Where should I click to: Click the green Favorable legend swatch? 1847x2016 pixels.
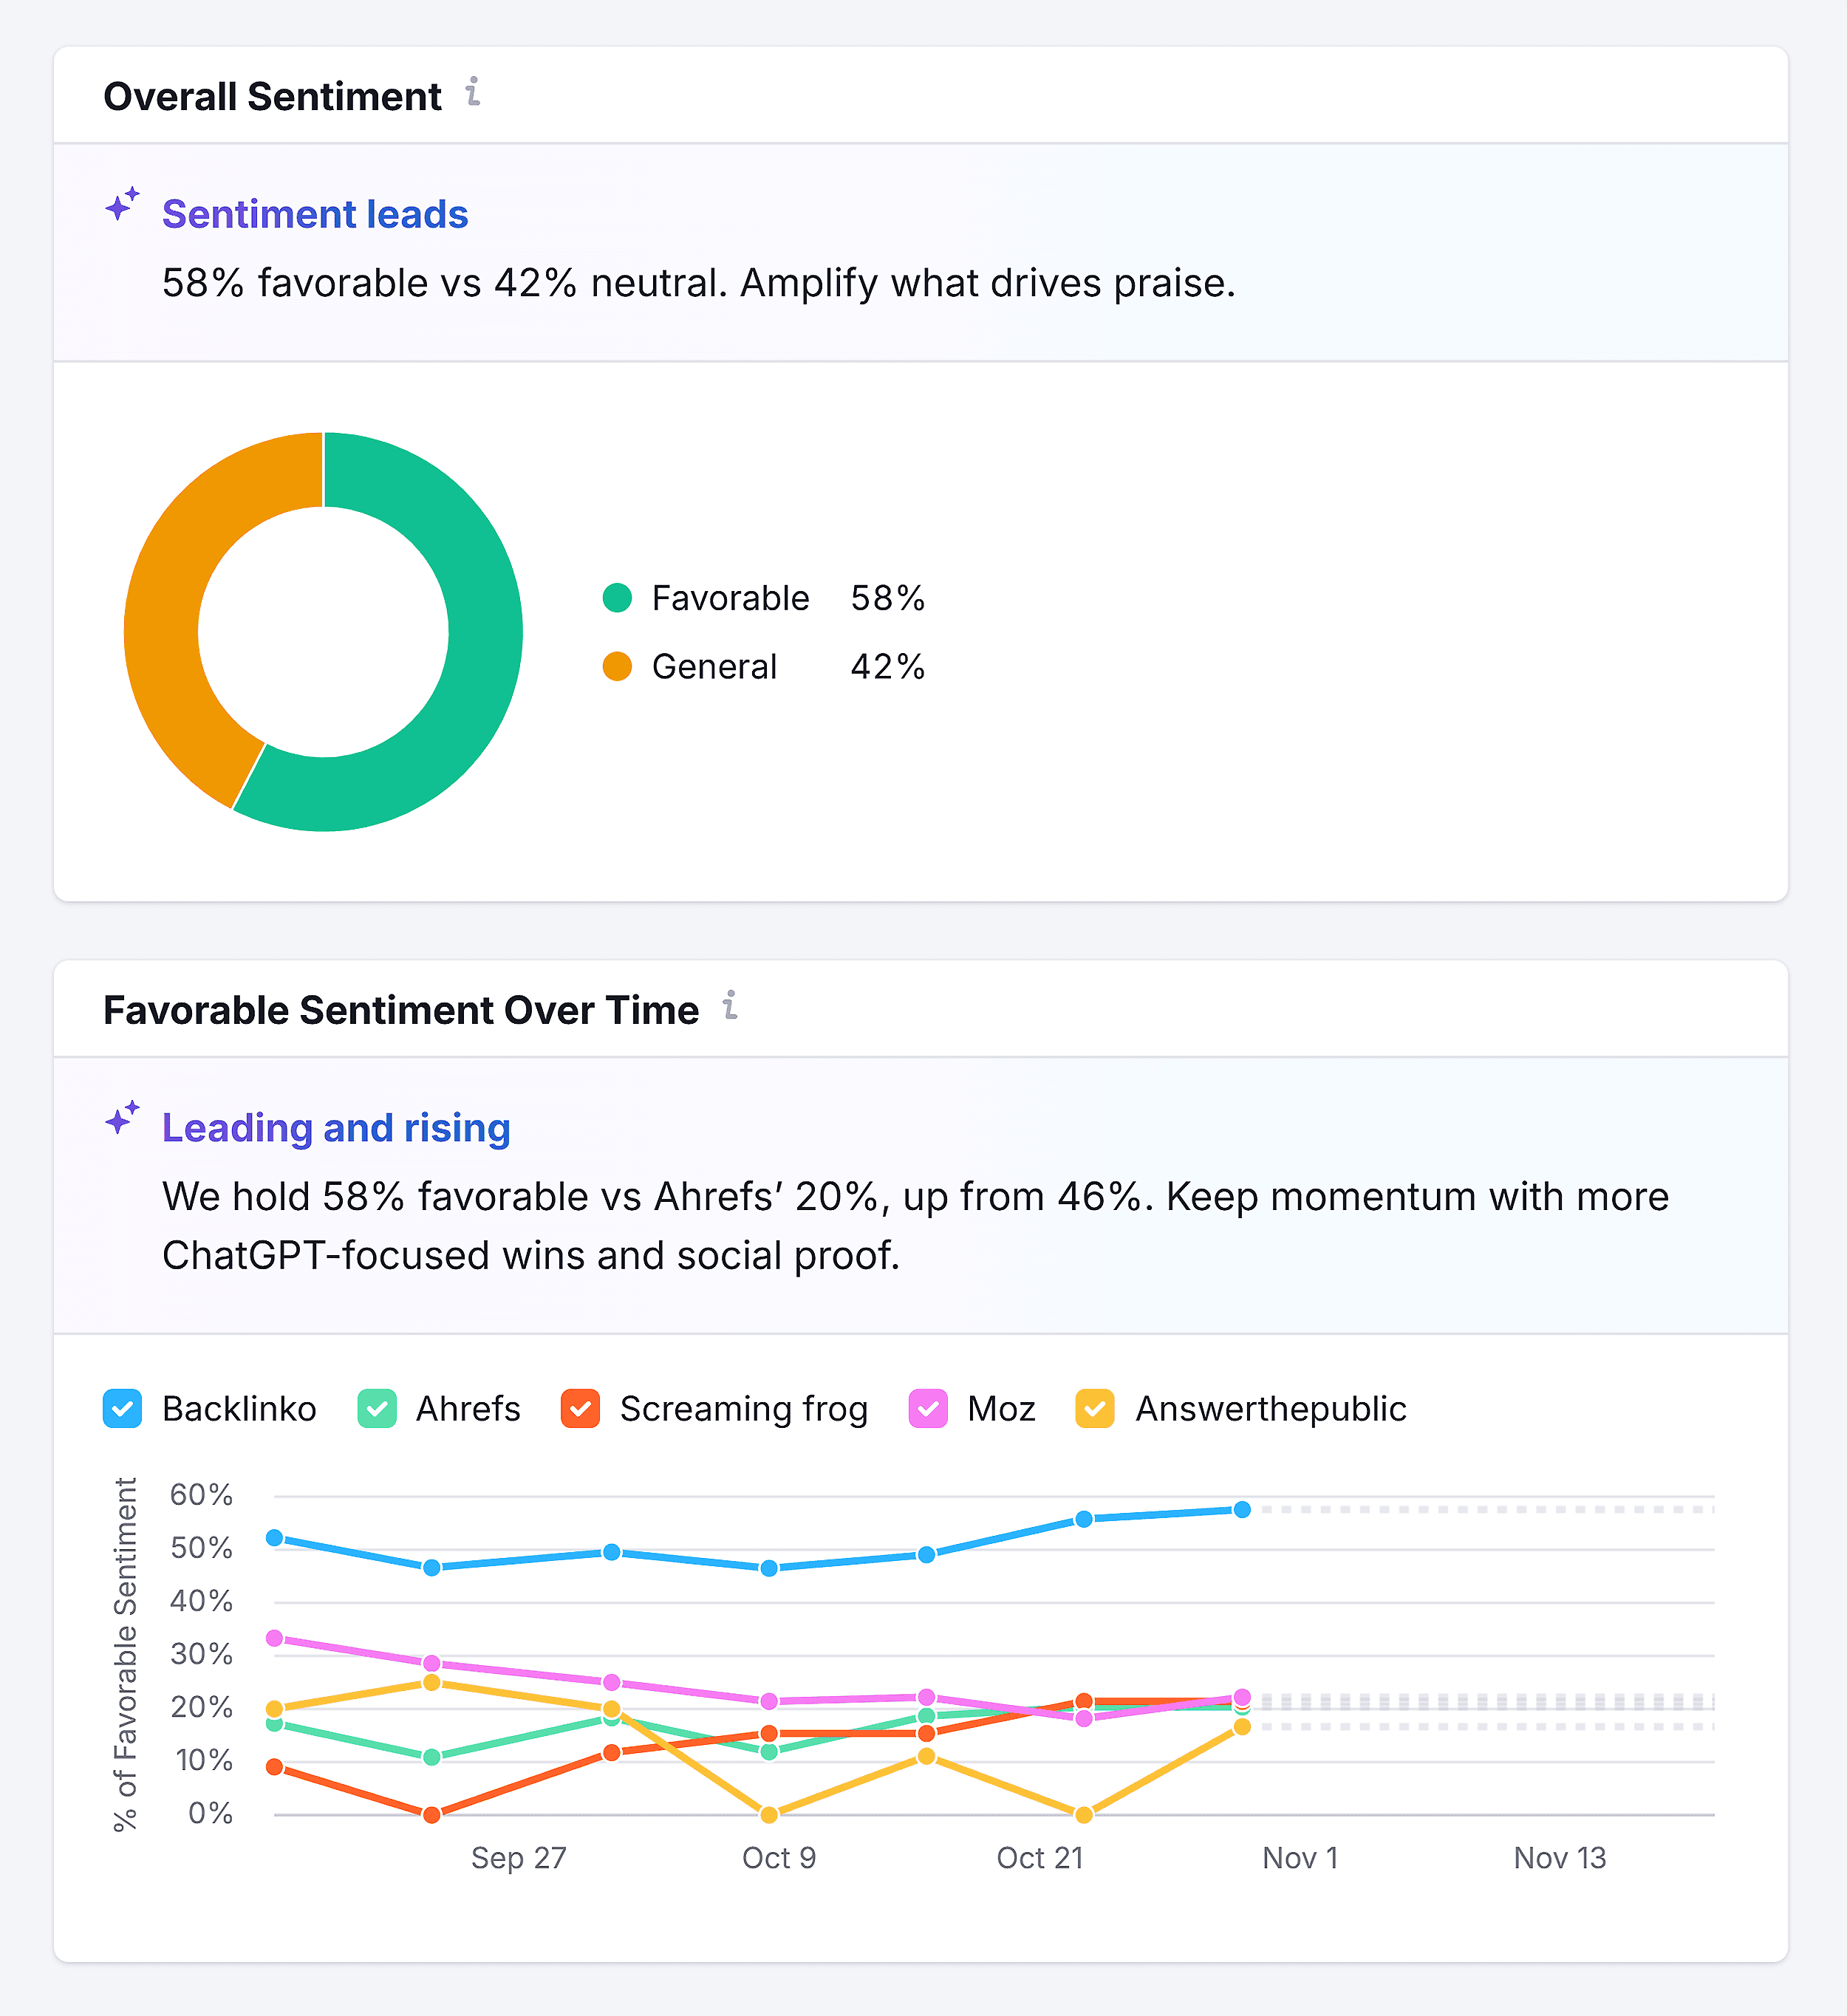tap(618, 597)
